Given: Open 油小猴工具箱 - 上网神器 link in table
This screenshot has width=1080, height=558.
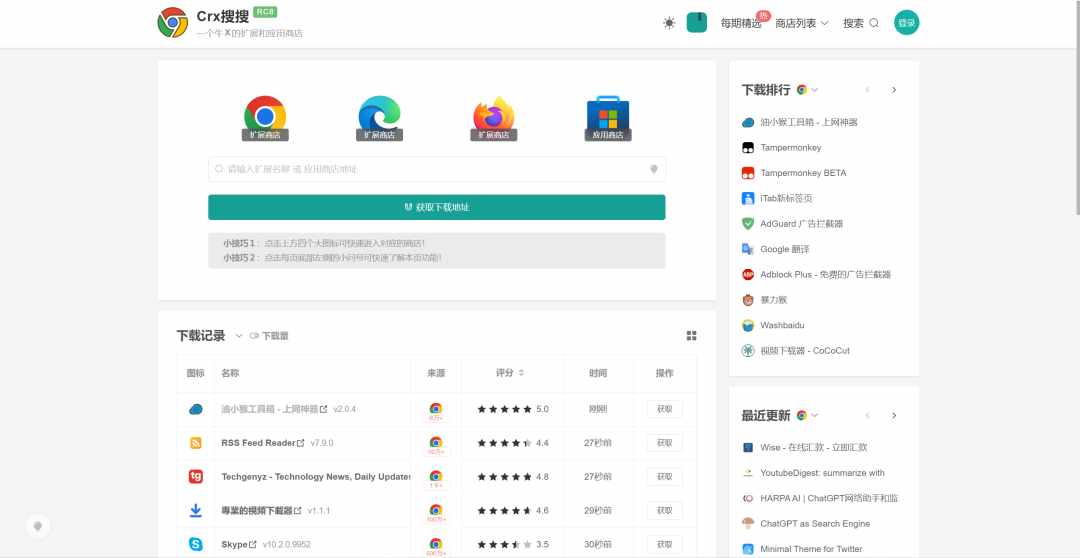Looking at the screenshot, I should click(x=274, y=409).
